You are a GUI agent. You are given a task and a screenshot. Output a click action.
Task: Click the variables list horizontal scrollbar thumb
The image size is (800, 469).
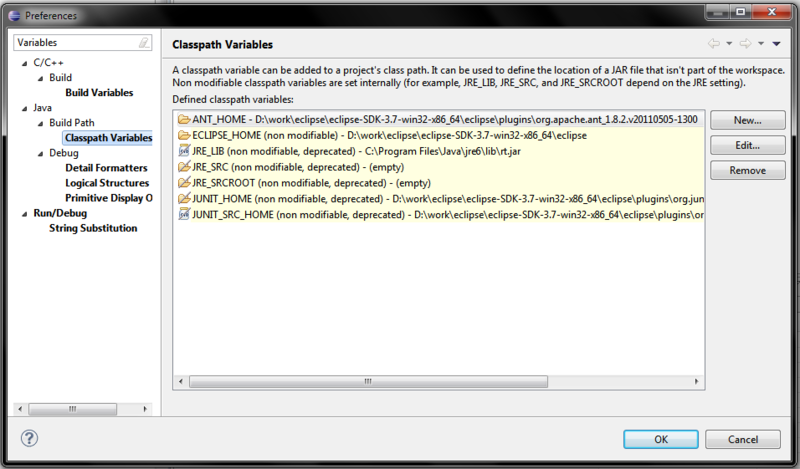[368, 381]
